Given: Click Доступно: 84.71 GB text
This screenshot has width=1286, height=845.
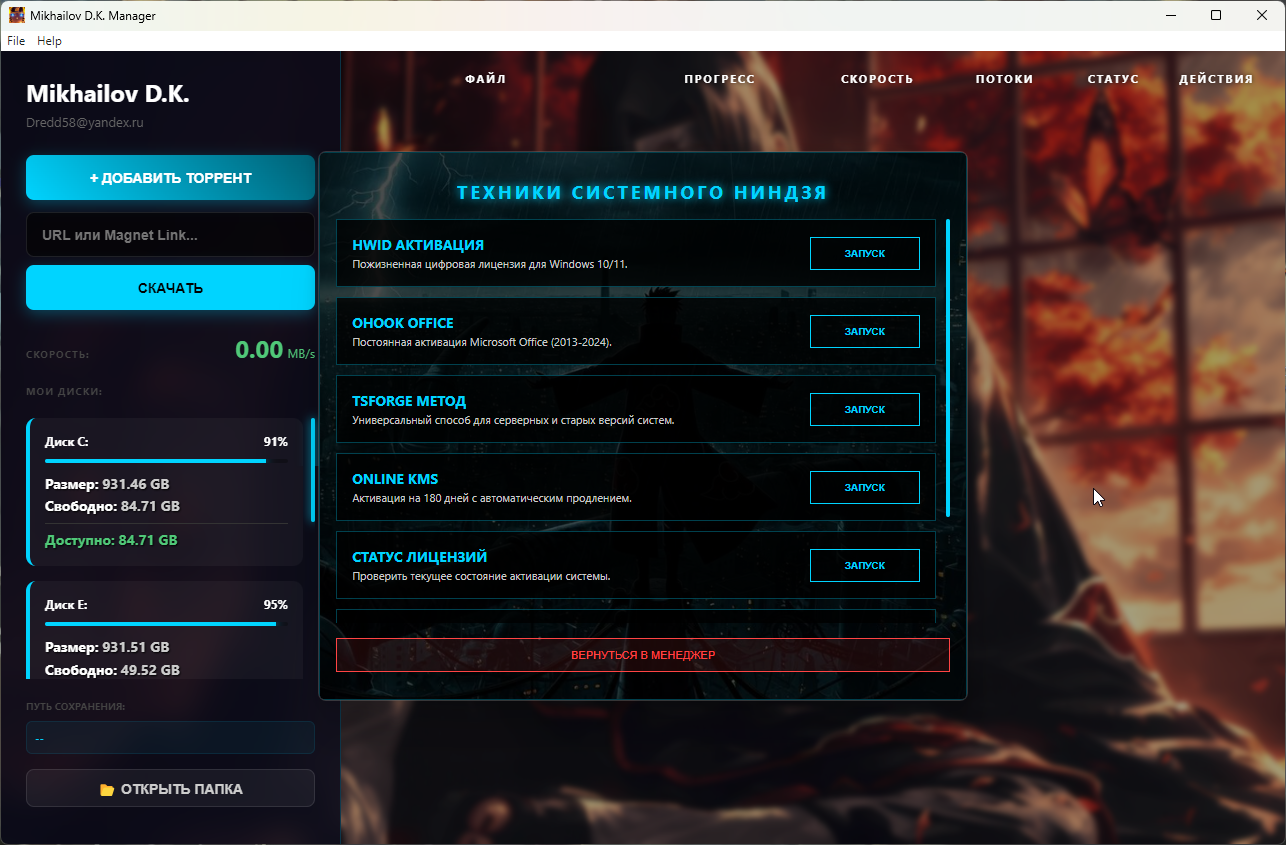Looking at the screenshot, I should tap(111, 540).
